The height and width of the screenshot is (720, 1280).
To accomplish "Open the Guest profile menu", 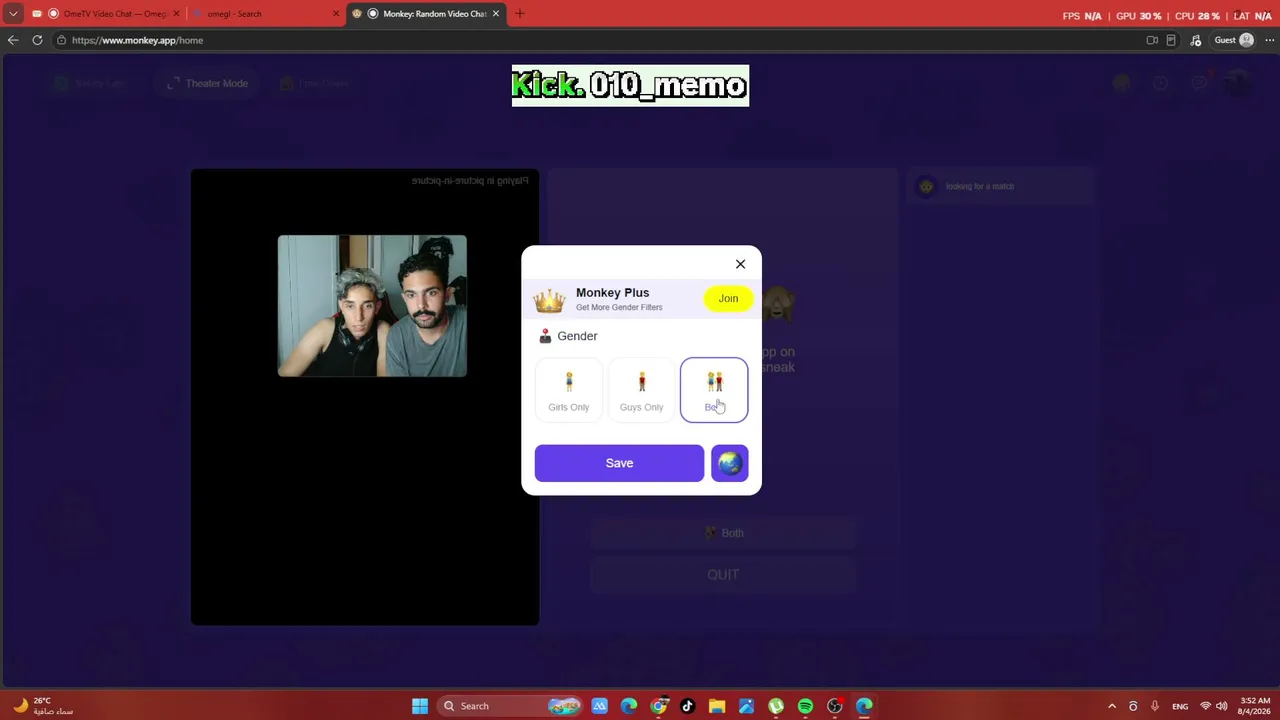I will click(1234, 40).
